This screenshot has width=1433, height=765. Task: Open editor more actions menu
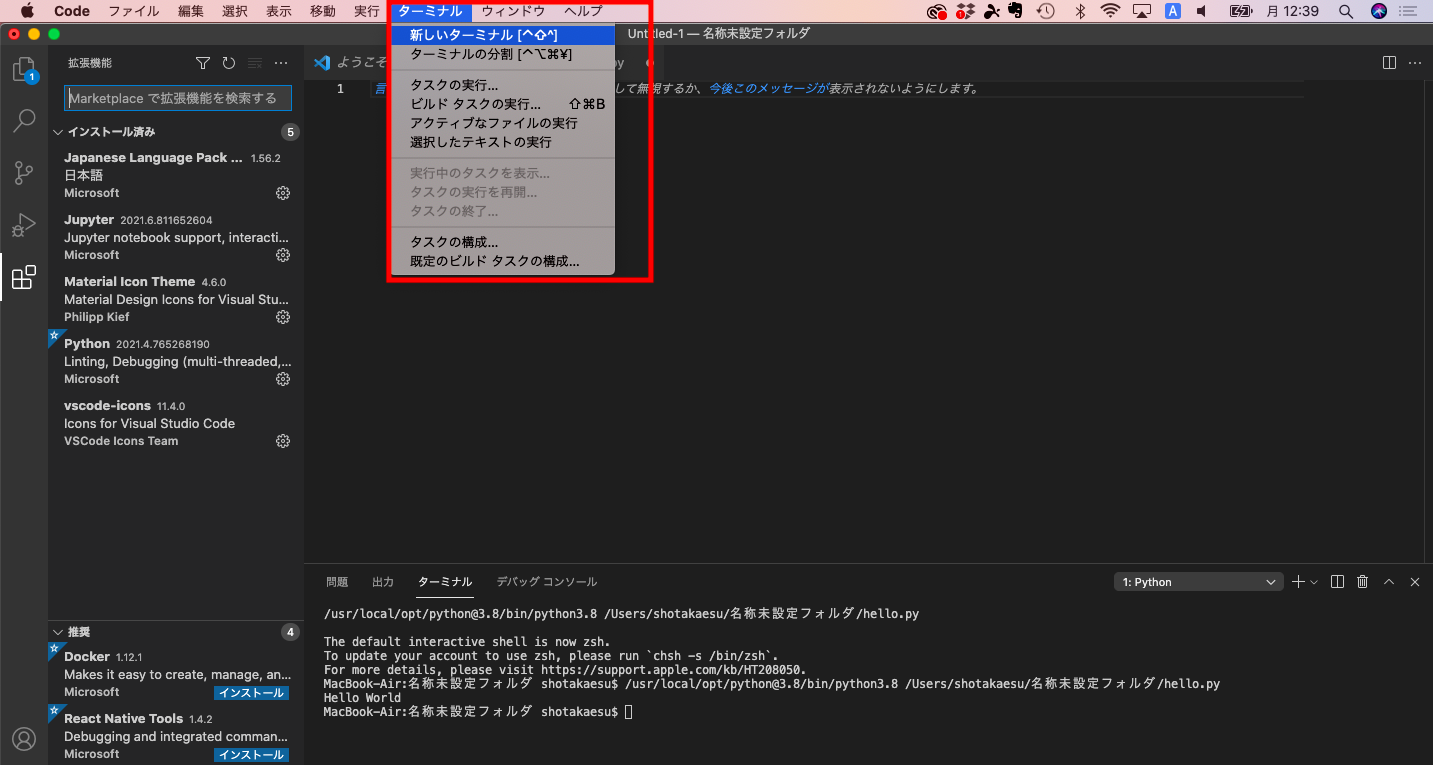pyautogui.click(x=1415, y=62)
